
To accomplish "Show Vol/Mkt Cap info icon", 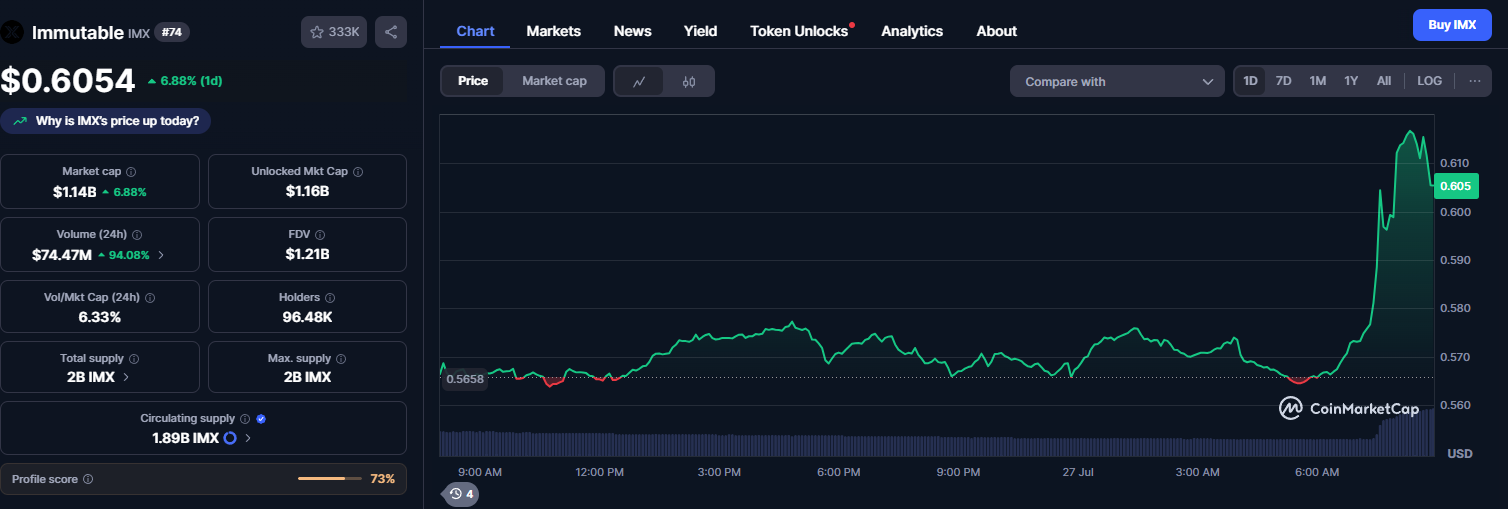I will click(150, 298).
